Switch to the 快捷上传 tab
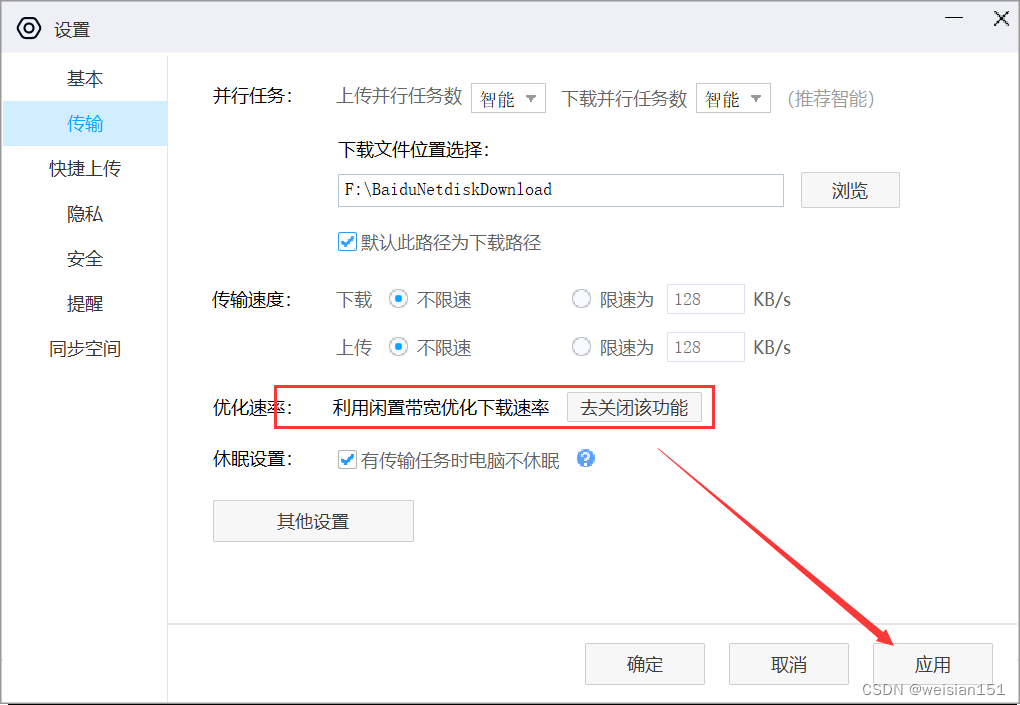 tap(85, 168)
